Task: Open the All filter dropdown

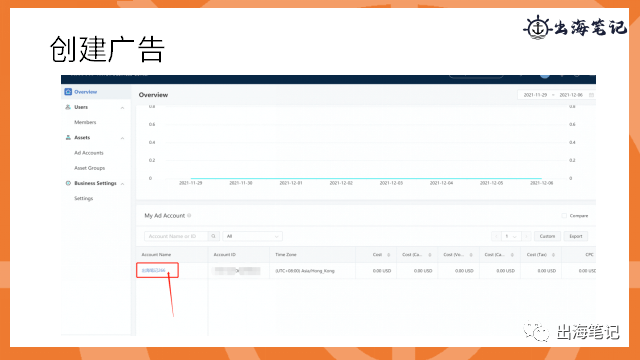Action: [252, 236]
